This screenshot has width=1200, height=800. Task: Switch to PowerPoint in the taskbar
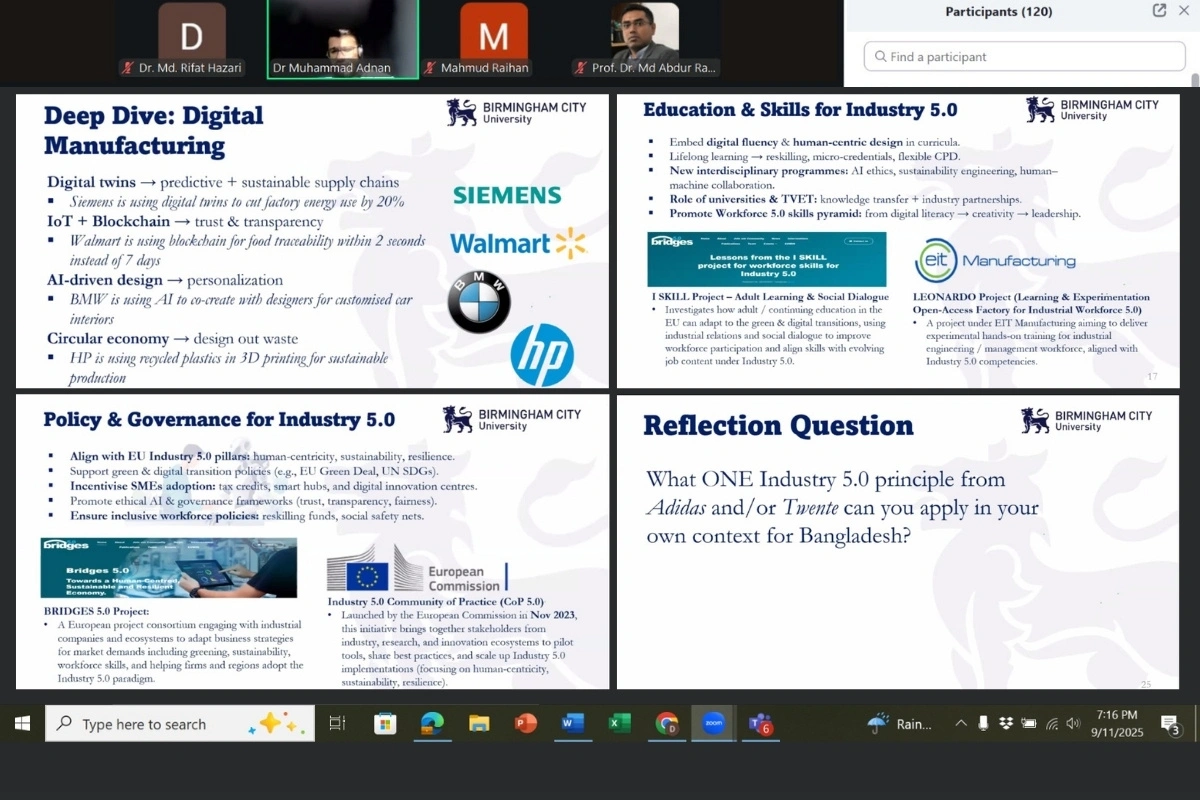click(526, 723)
